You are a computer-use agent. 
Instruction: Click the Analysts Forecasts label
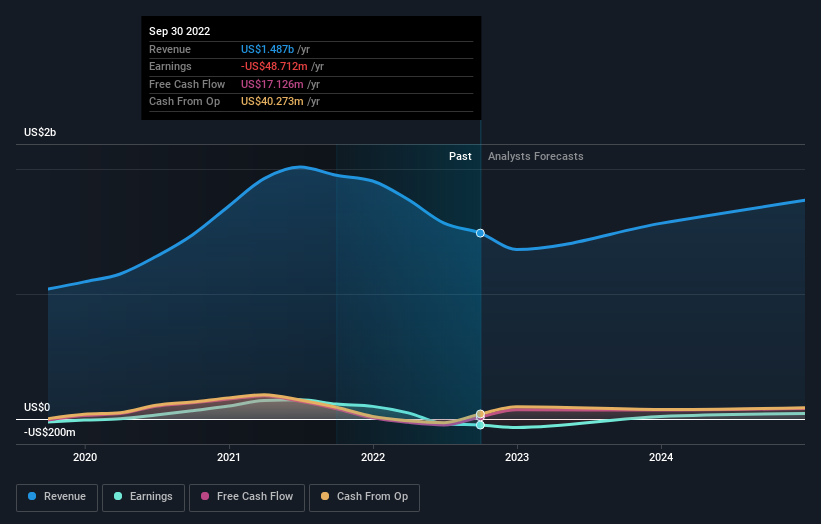pyautogui.click(x=536, y=156)
